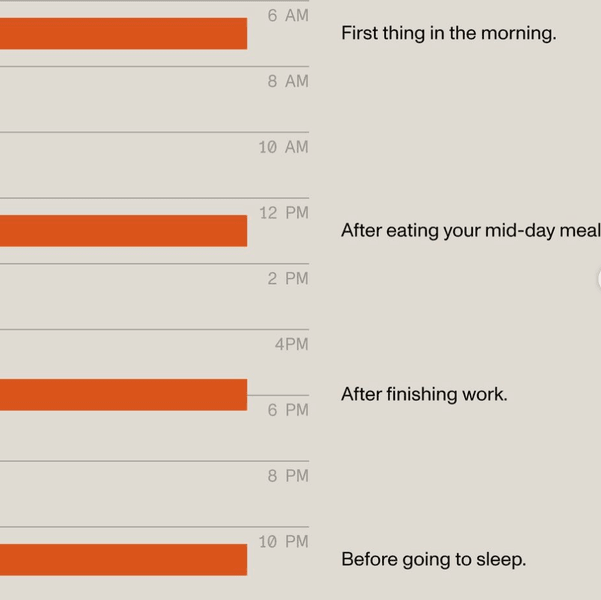The height and width of the screenshot is (600, 601).
Task: Click the '6 PM' time label
Action: 288,410
